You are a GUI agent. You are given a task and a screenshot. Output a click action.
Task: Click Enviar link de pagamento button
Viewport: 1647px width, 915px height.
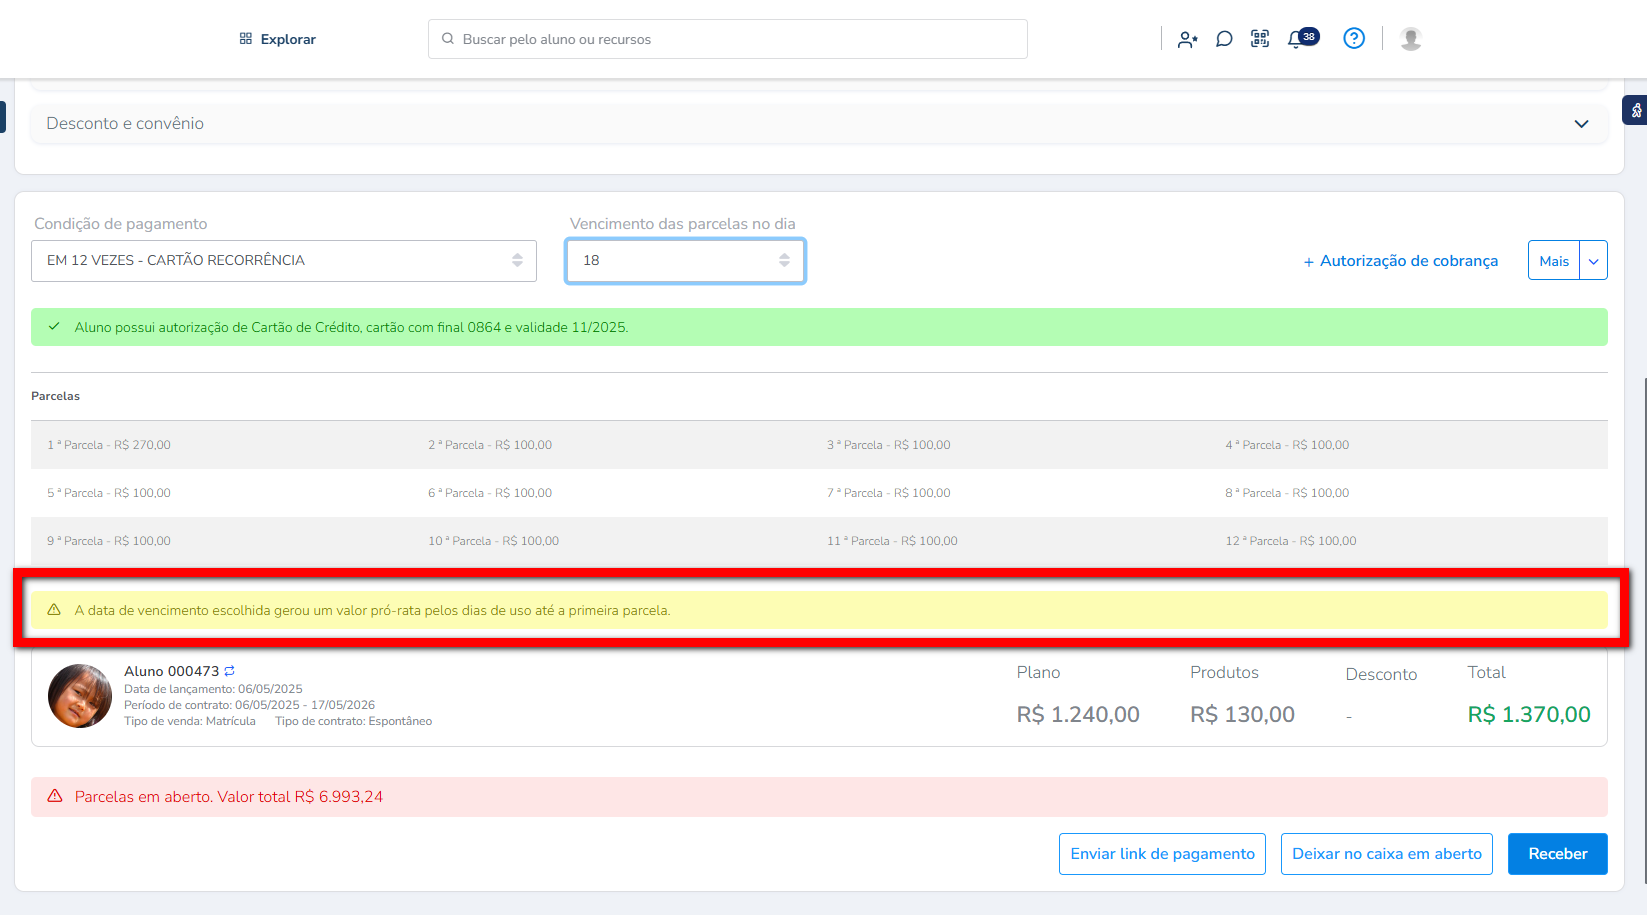click(x=1162, y=854)
